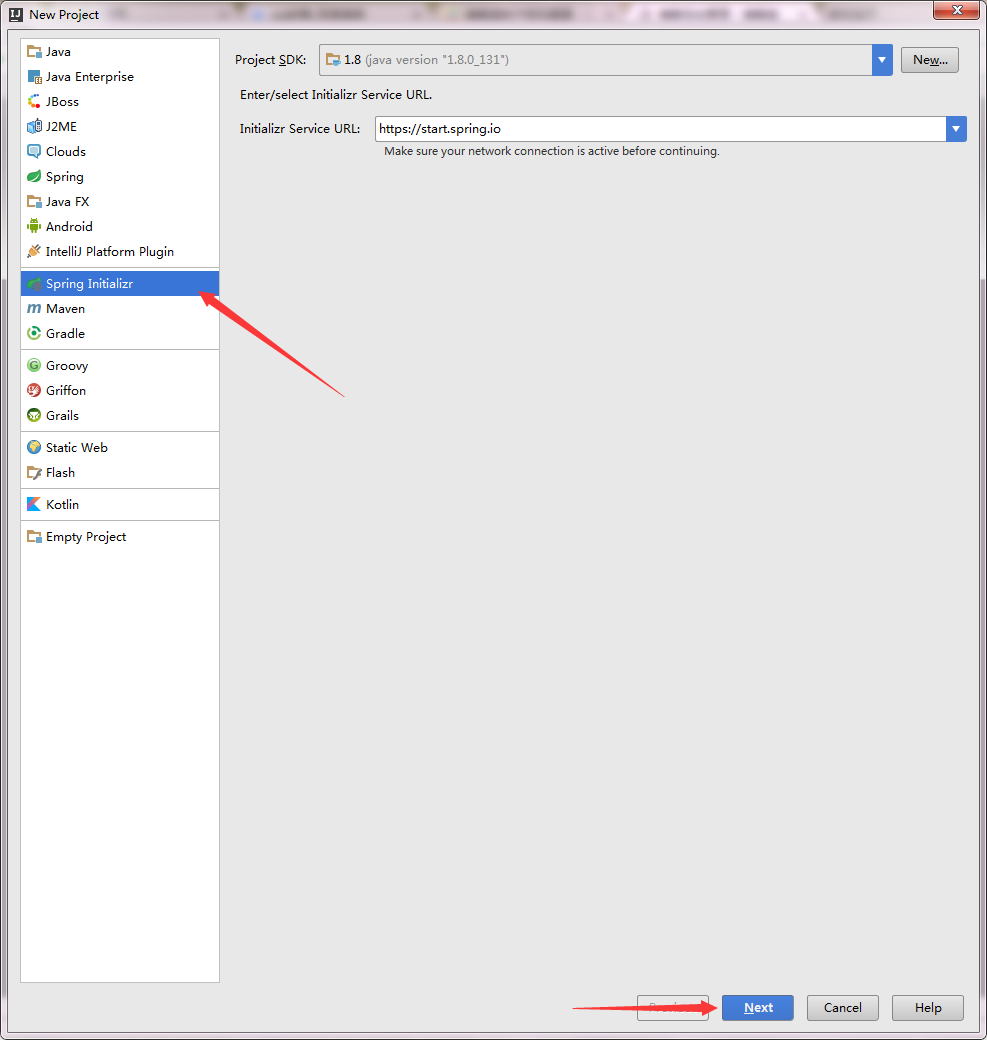Choose Gradle project type
987x1040 pixels.
click(120, 334)
